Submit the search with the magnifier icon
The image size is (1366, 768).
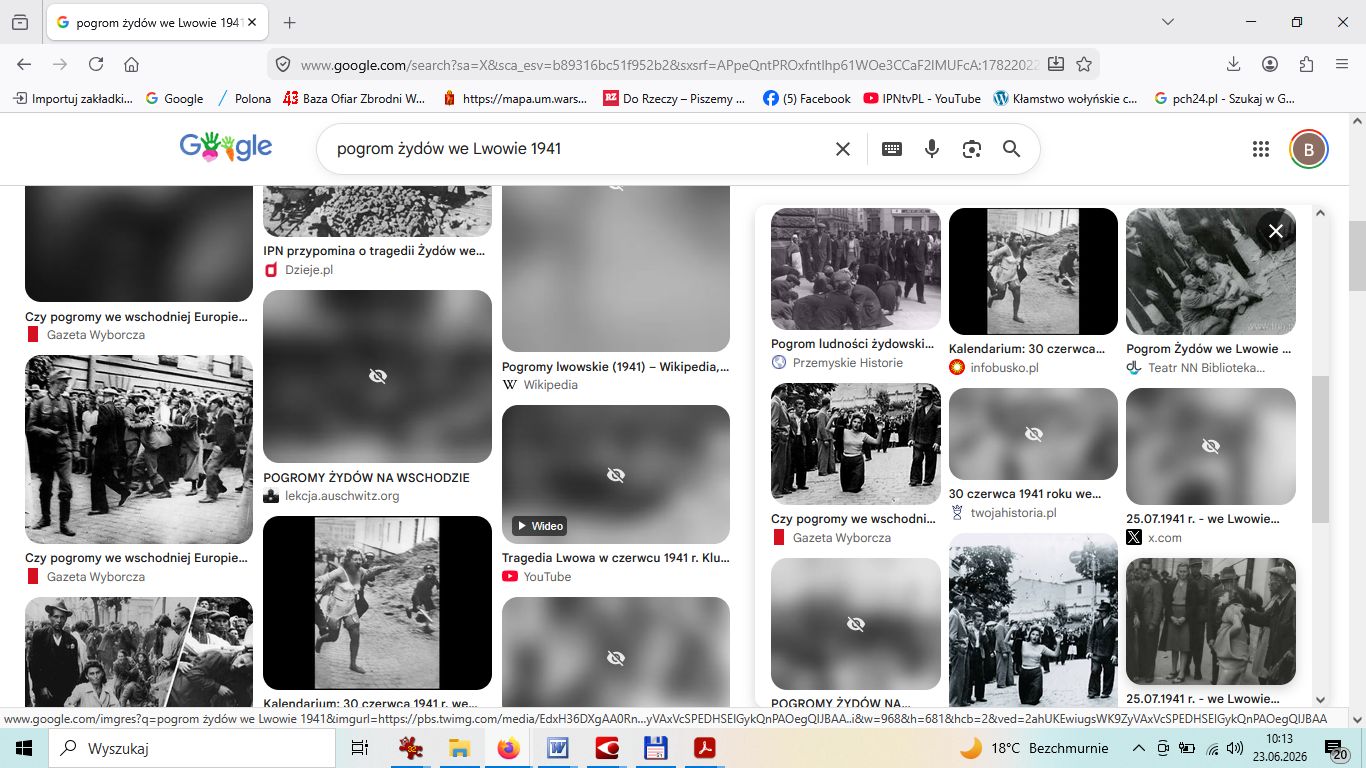point(1012,149)
